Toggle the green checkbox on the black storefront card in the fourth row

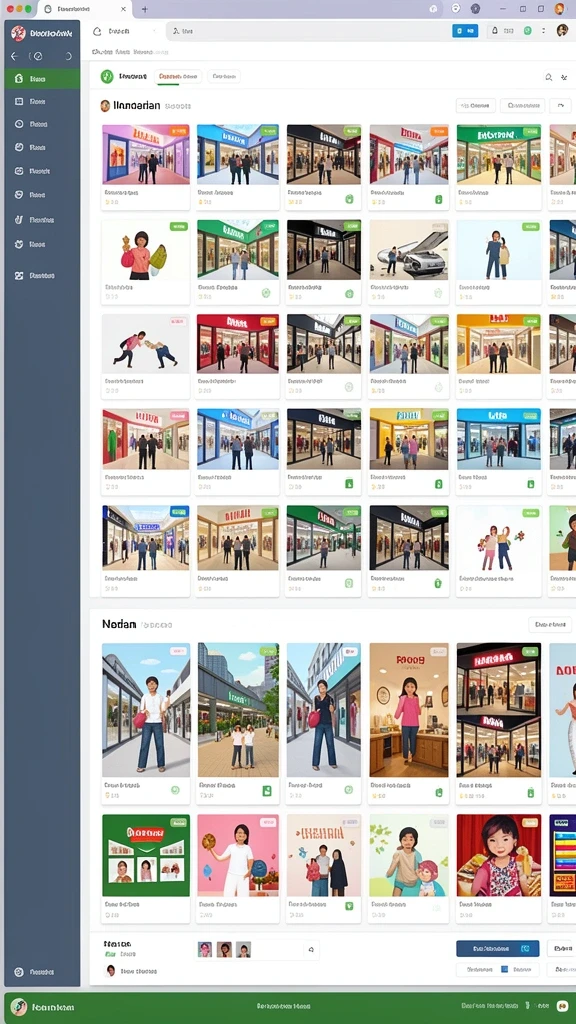click(x=349, y=484)
